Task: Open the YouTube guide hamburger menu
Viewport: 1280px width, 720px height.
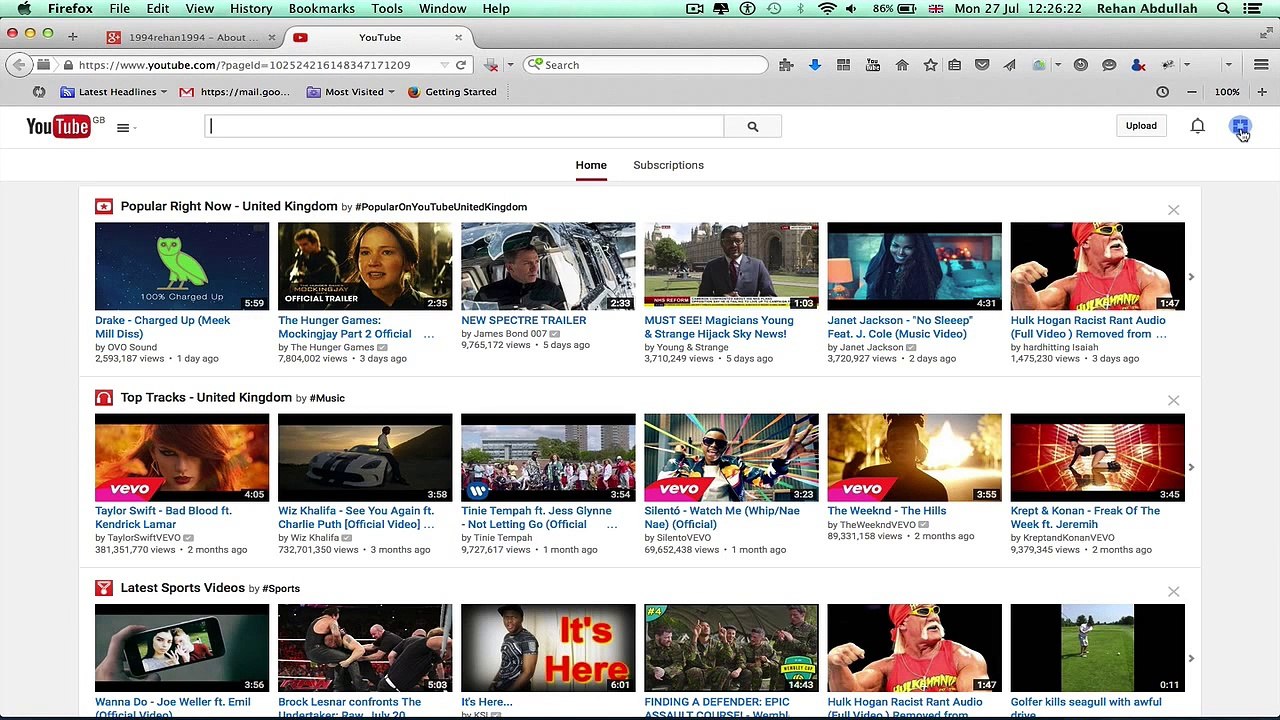Action: point(123,127)
